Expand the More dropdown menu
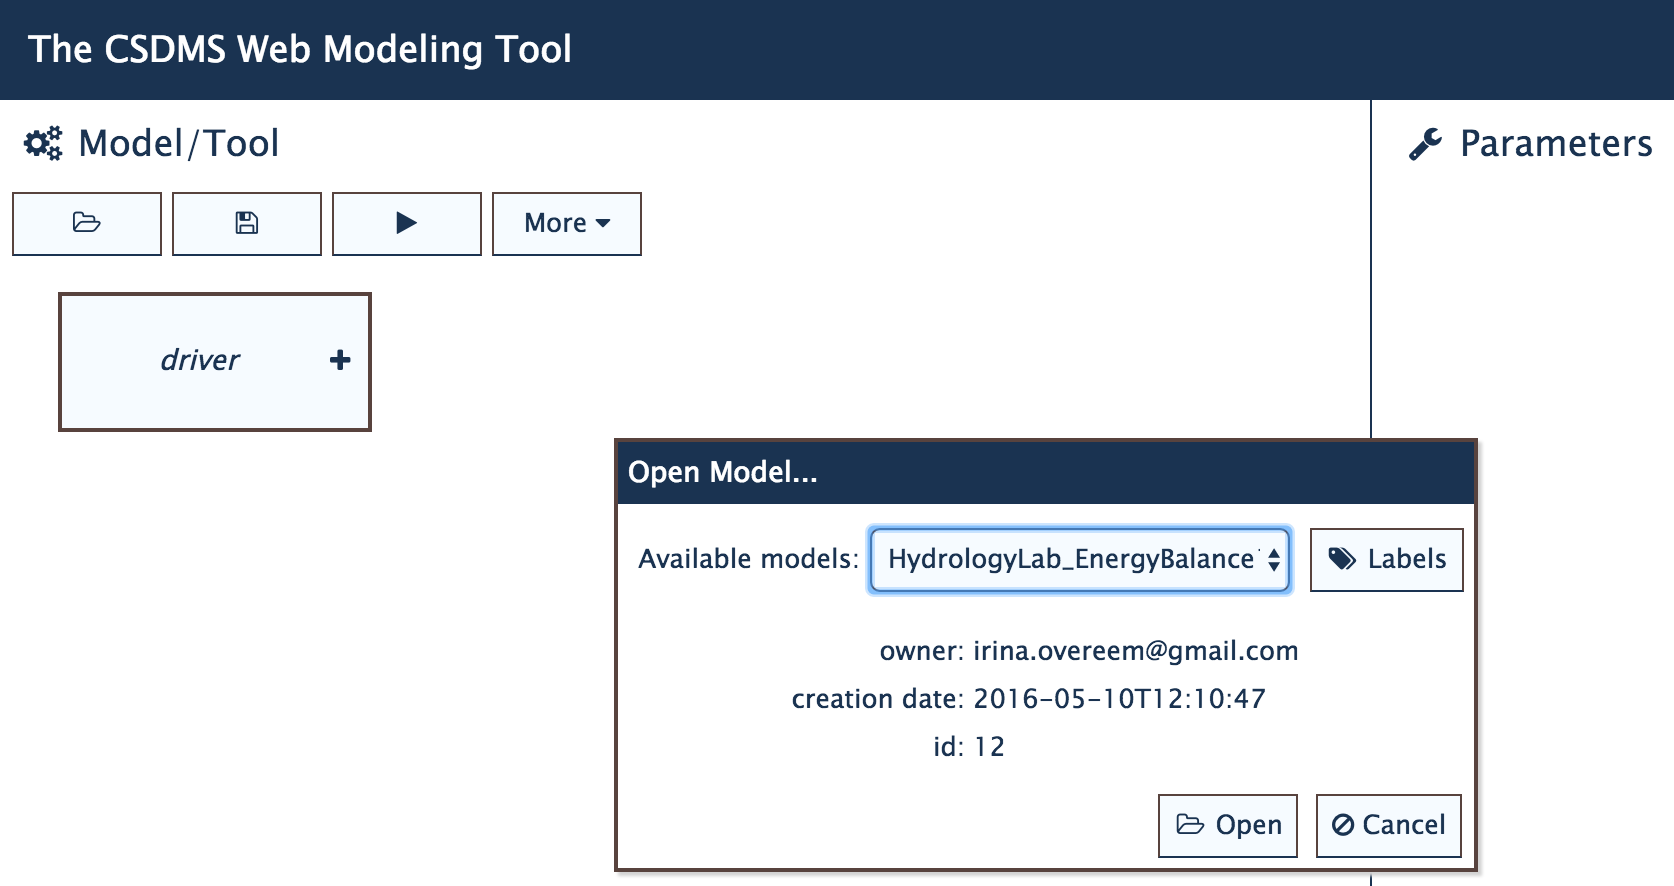 coord(567,224)
